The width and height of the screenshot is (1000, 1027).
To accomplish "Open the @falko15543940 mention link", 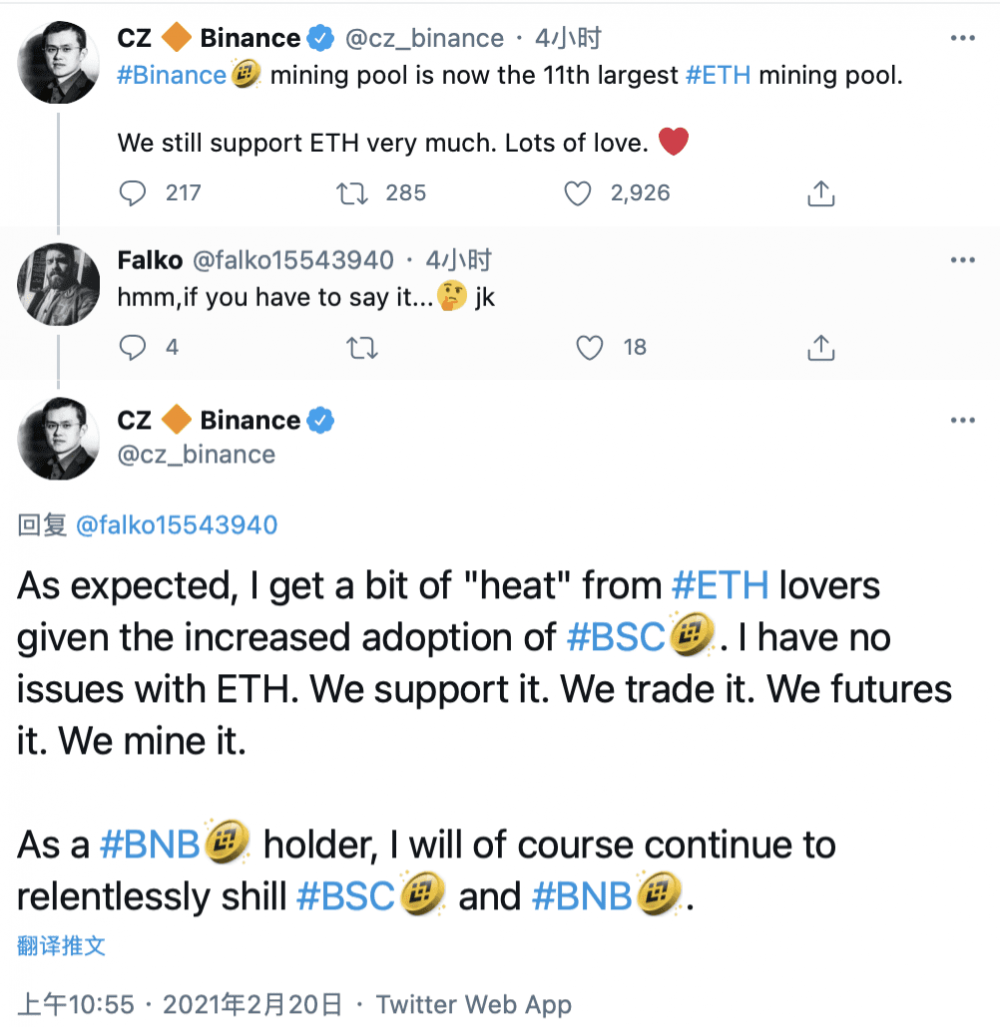I will 176,526.
